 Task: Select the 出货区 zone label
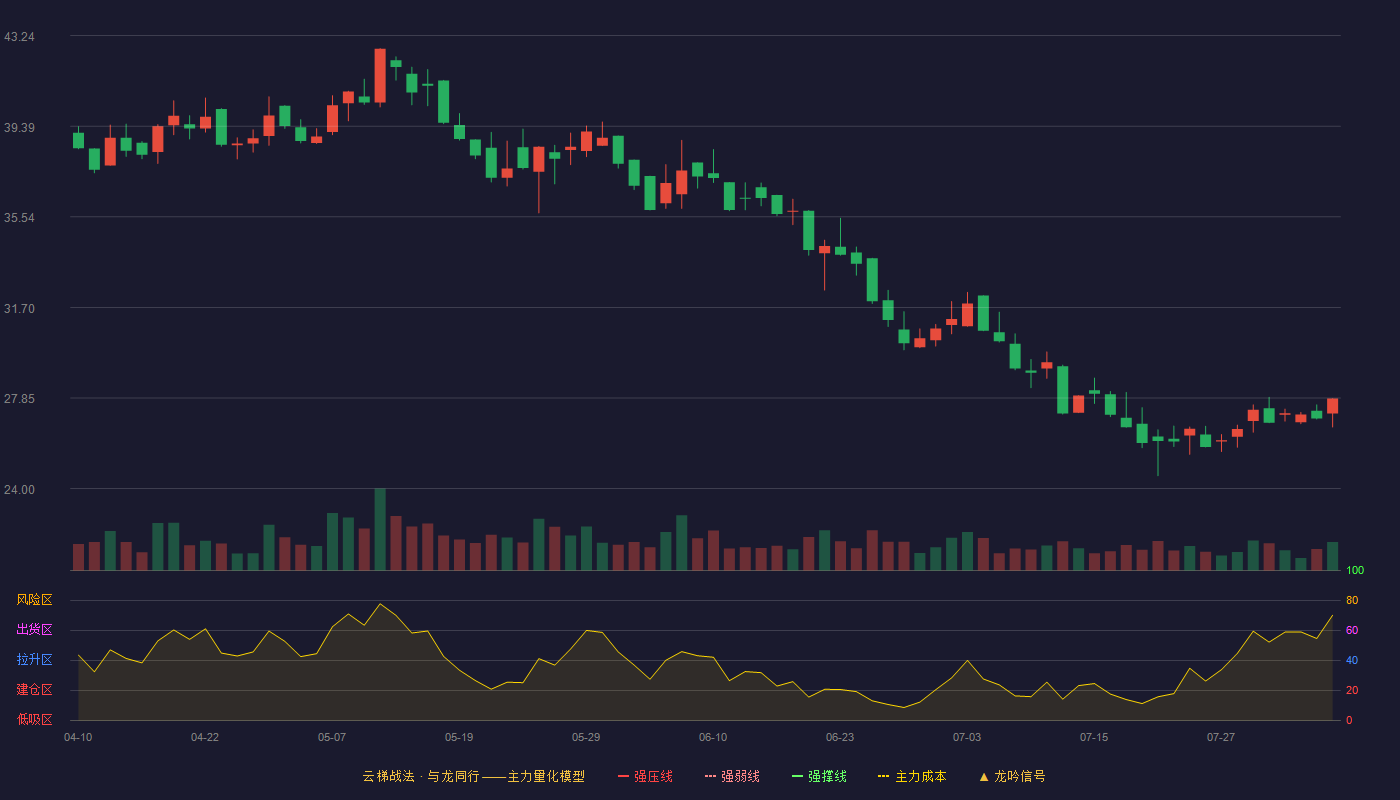34,630
